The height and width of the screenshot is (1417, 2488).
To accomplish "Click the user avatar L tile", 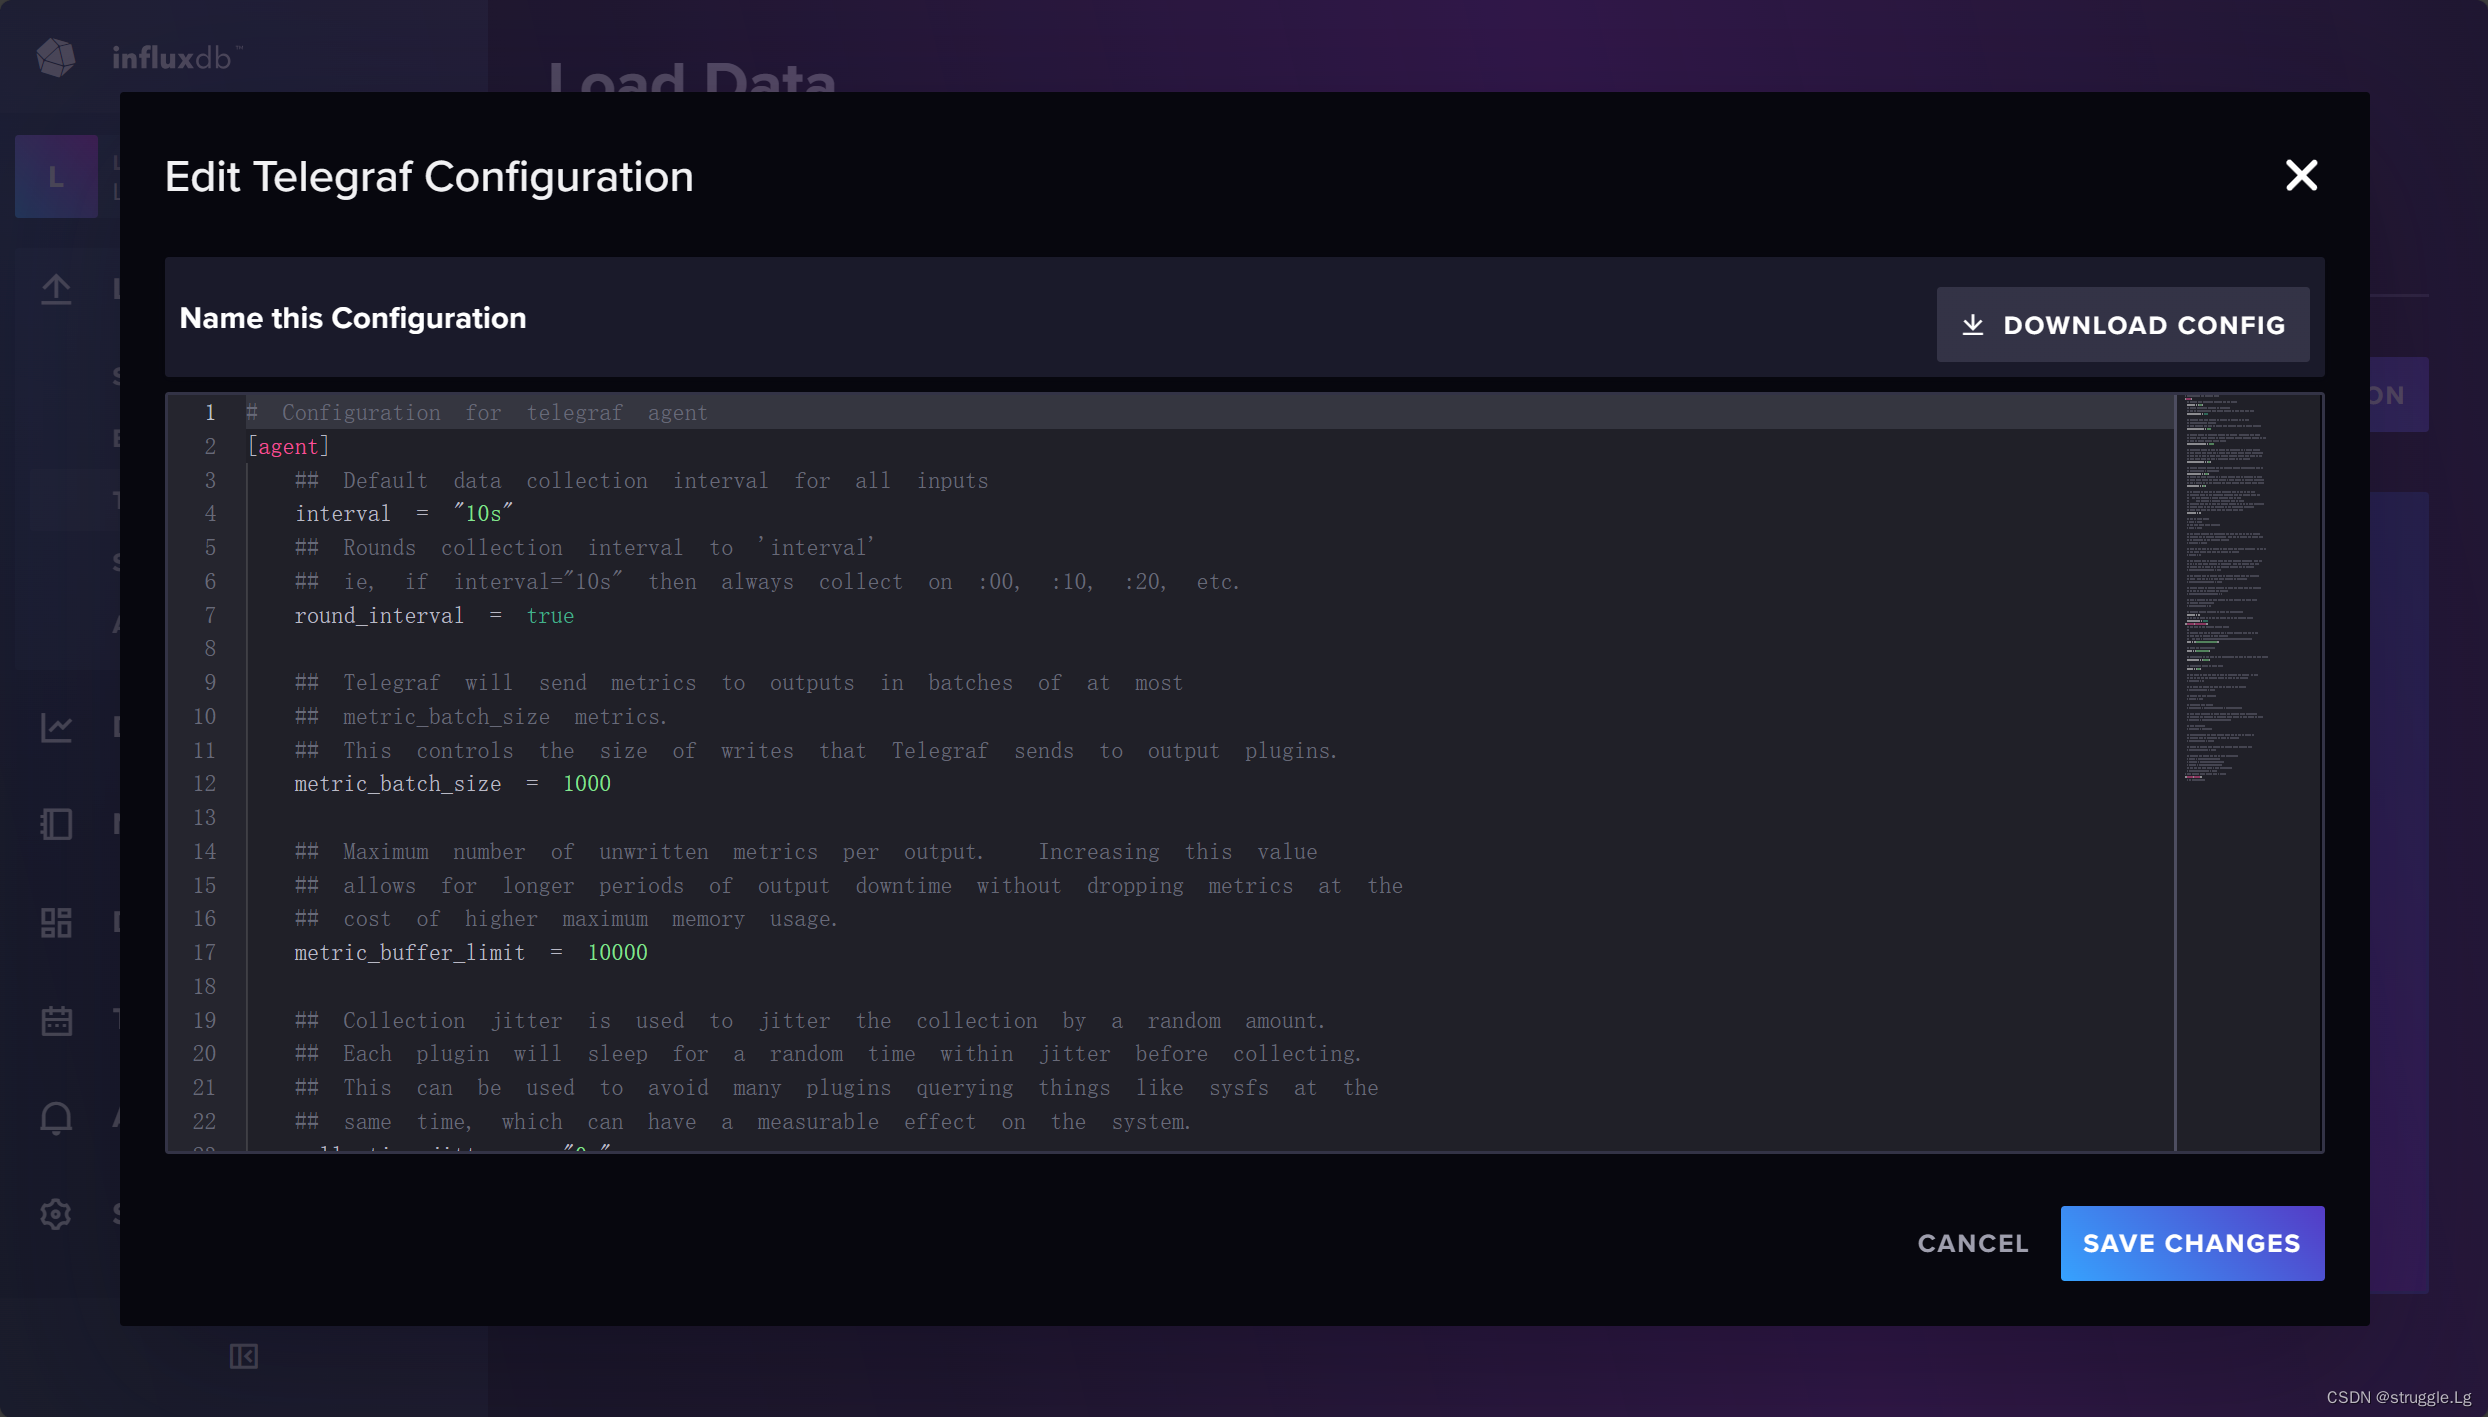I will 56,177.
